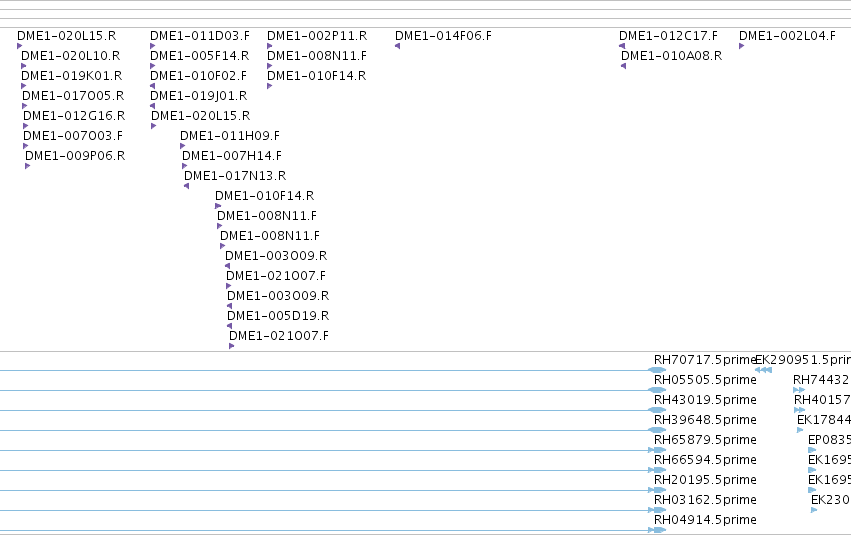
Task: Pick the blue arrow marker under EK17844
Action: [x=800, y=430]
